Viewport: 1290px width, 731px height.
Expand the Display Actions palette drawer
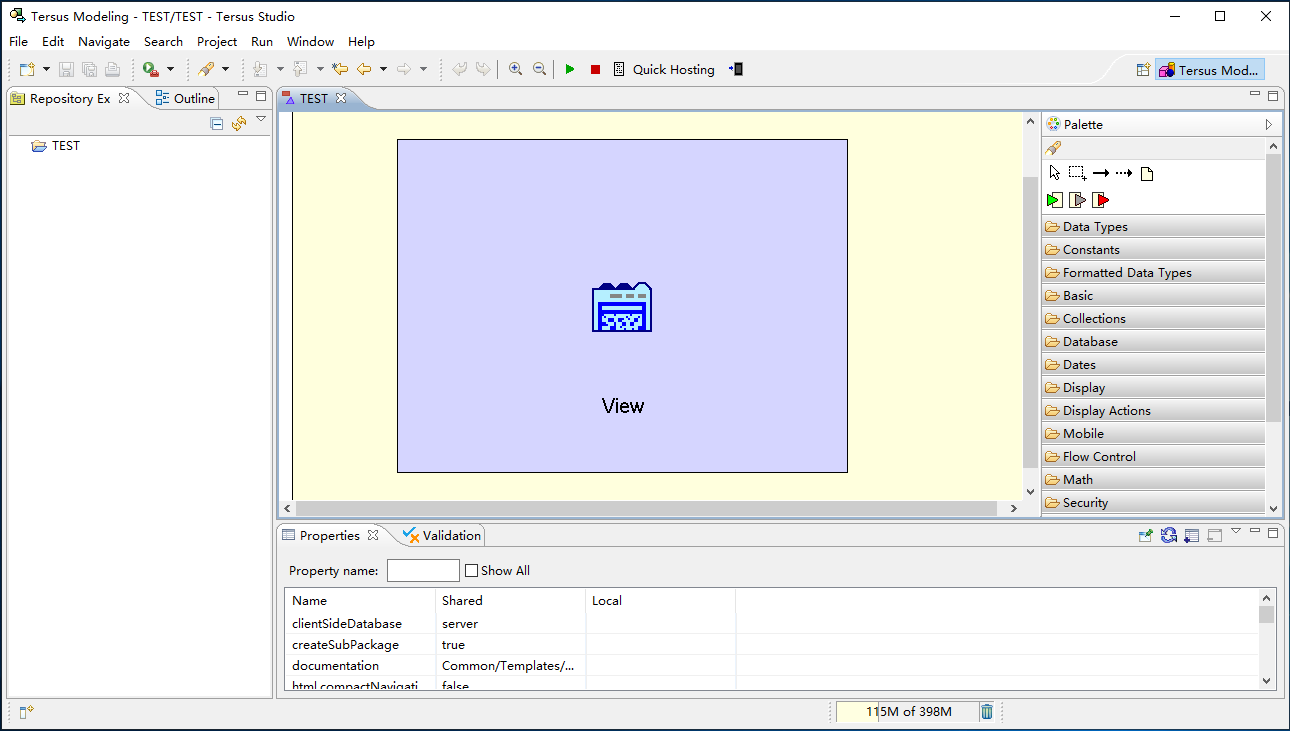(x=1153, y=411)
